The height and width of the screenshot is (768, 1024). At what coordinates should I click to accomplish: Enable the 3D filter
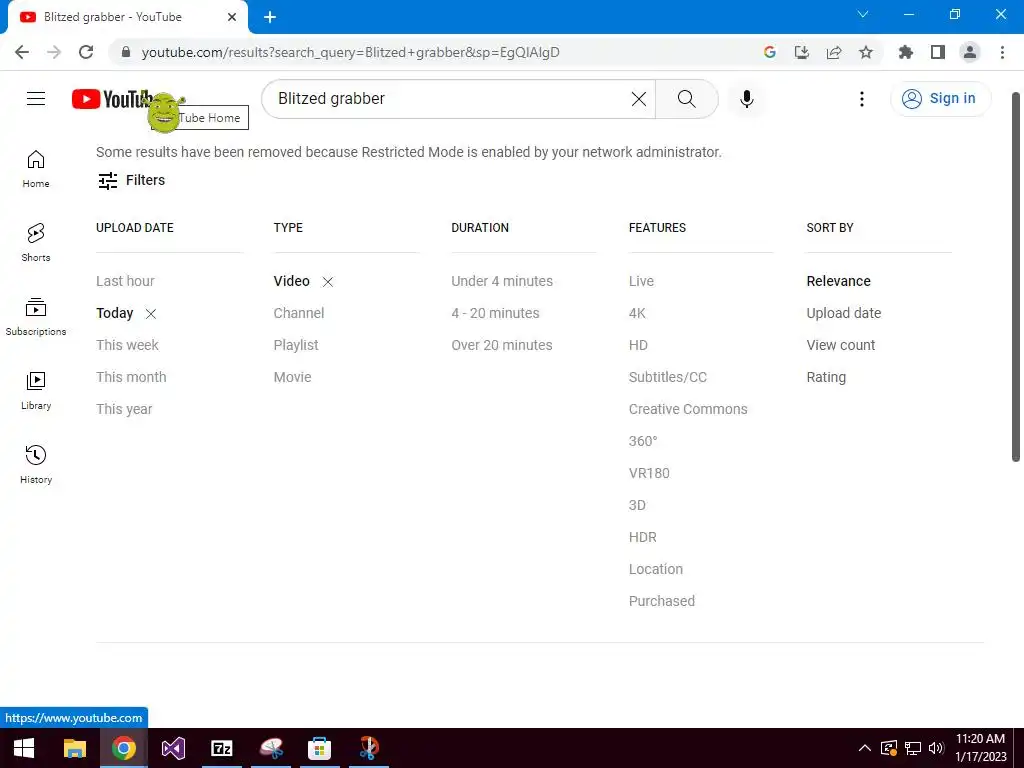click(x=637, y=505)
